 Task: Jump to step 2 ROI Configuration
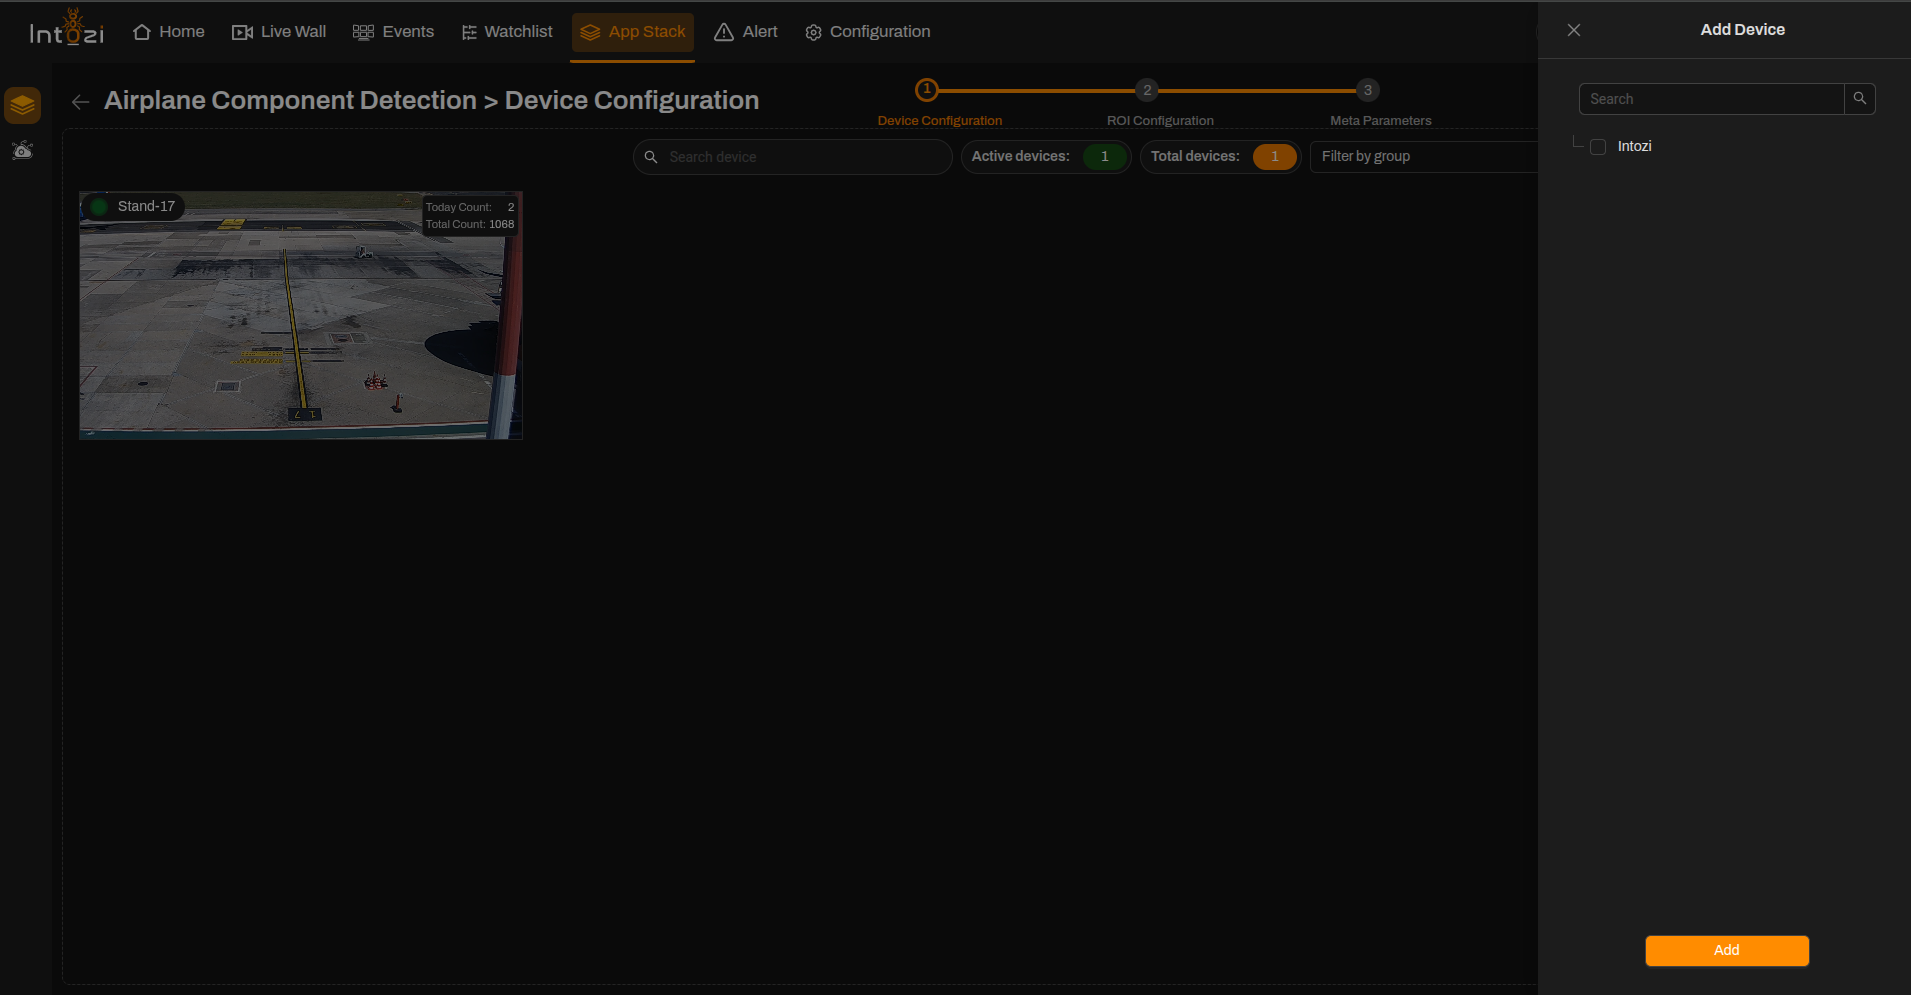point(1148,90)
